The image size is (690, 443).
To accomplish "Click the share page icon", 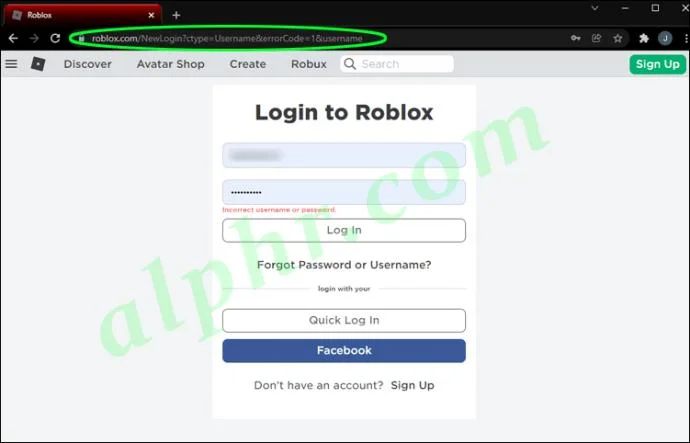I will (x=596, y=38).
